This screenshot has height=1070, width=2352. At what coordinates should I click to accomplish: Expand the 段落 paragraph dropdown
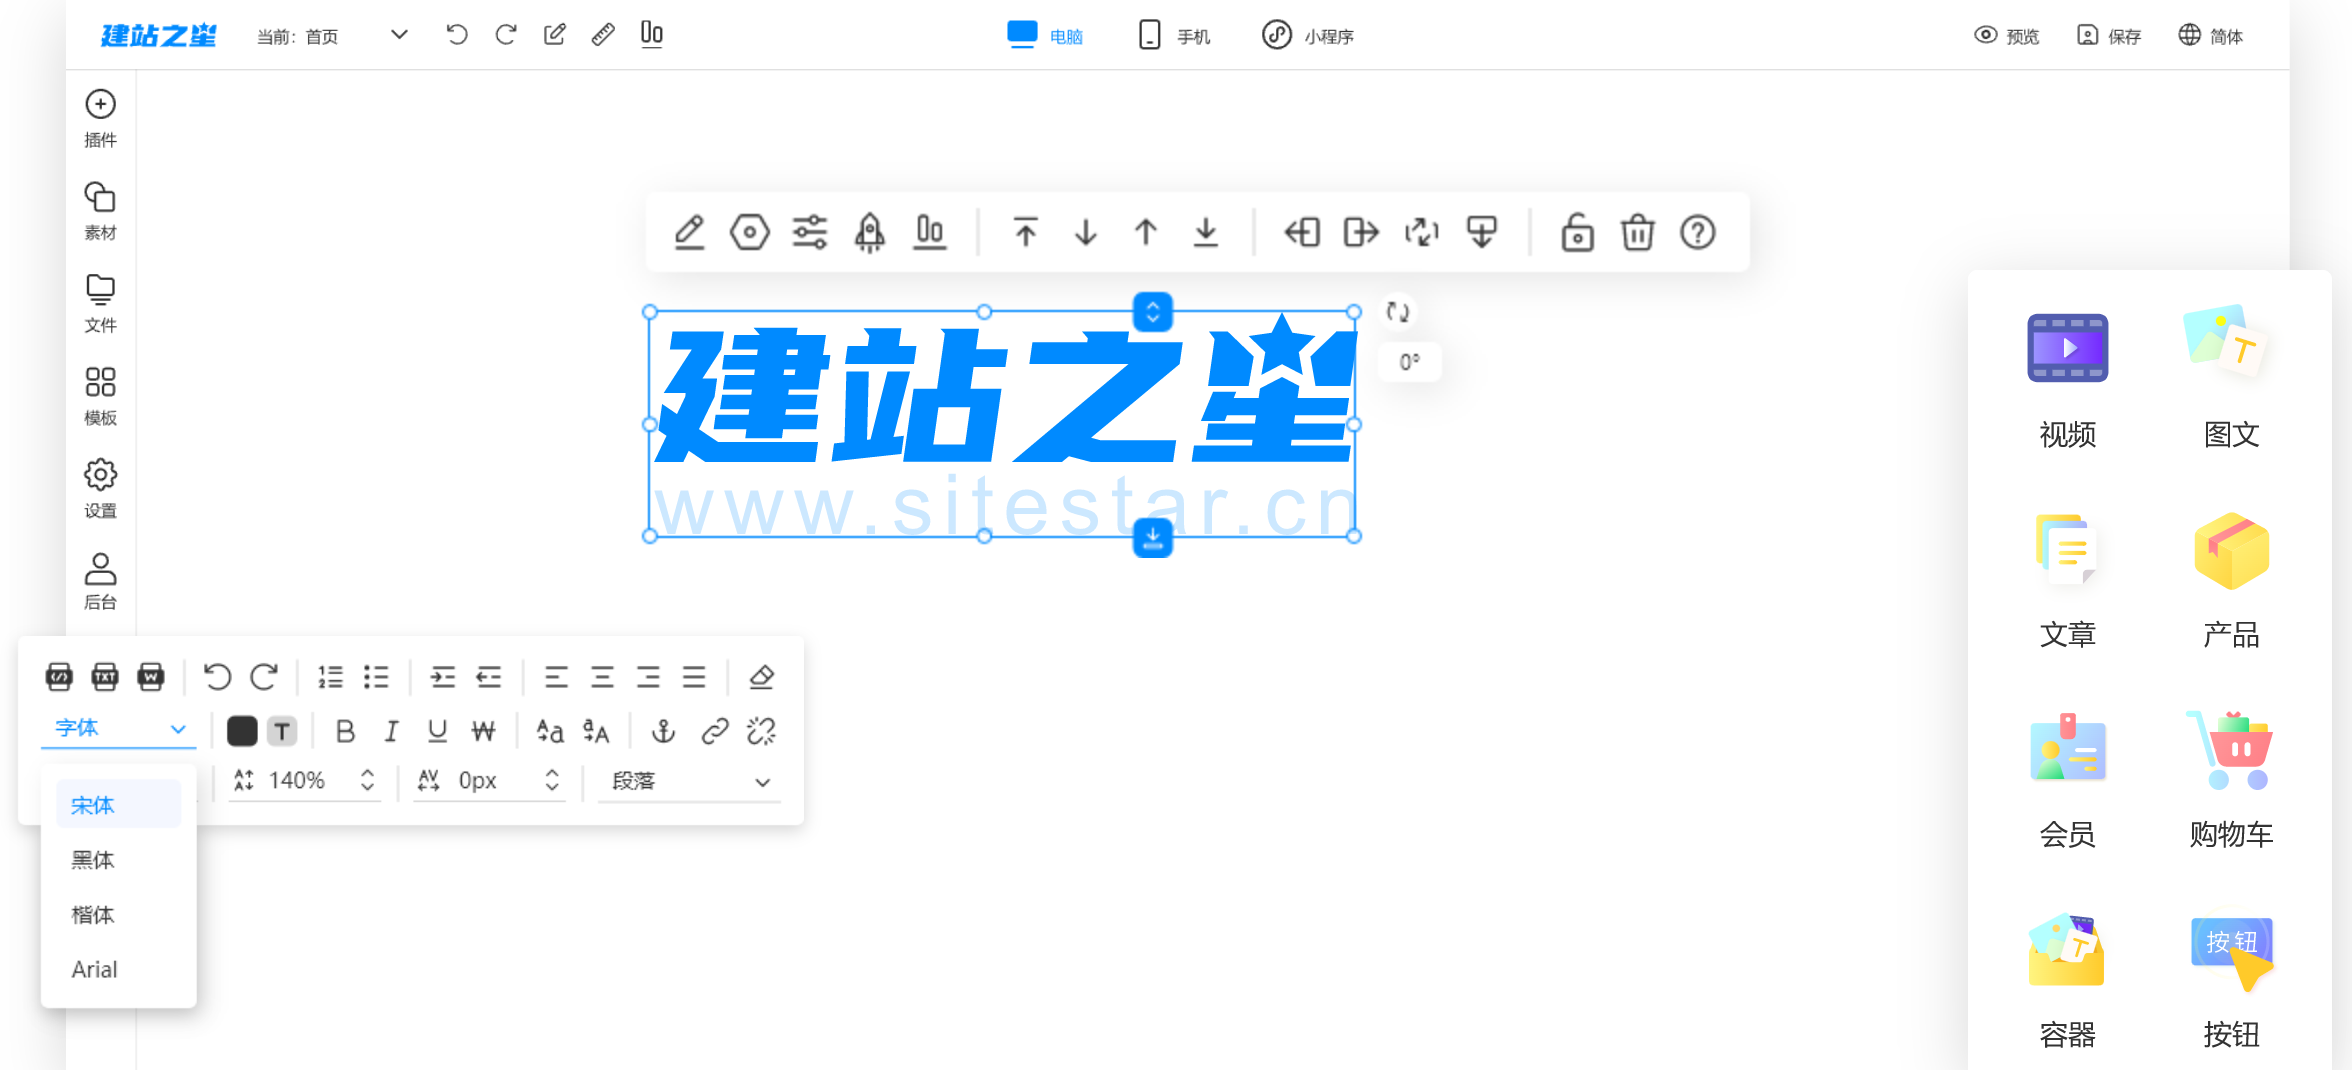coord(690,781)
